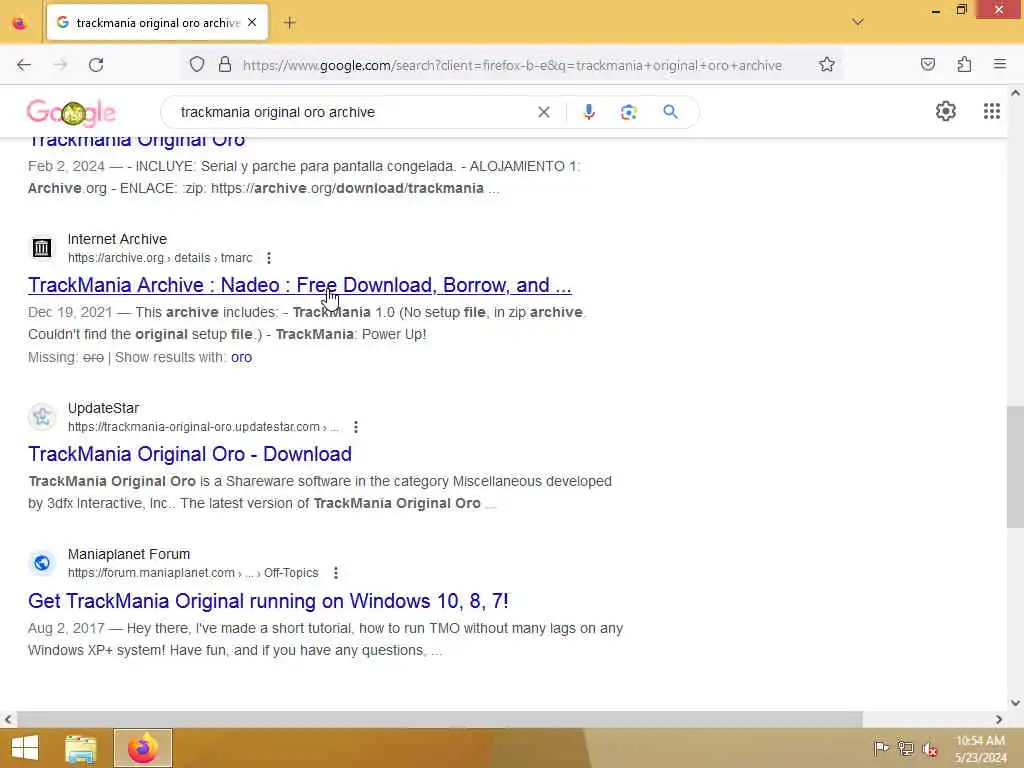Click the page's vertical scrollbar thumb
This screenshot has height=768, width=1024.
pyautogui.click(x=1015, y=466)
